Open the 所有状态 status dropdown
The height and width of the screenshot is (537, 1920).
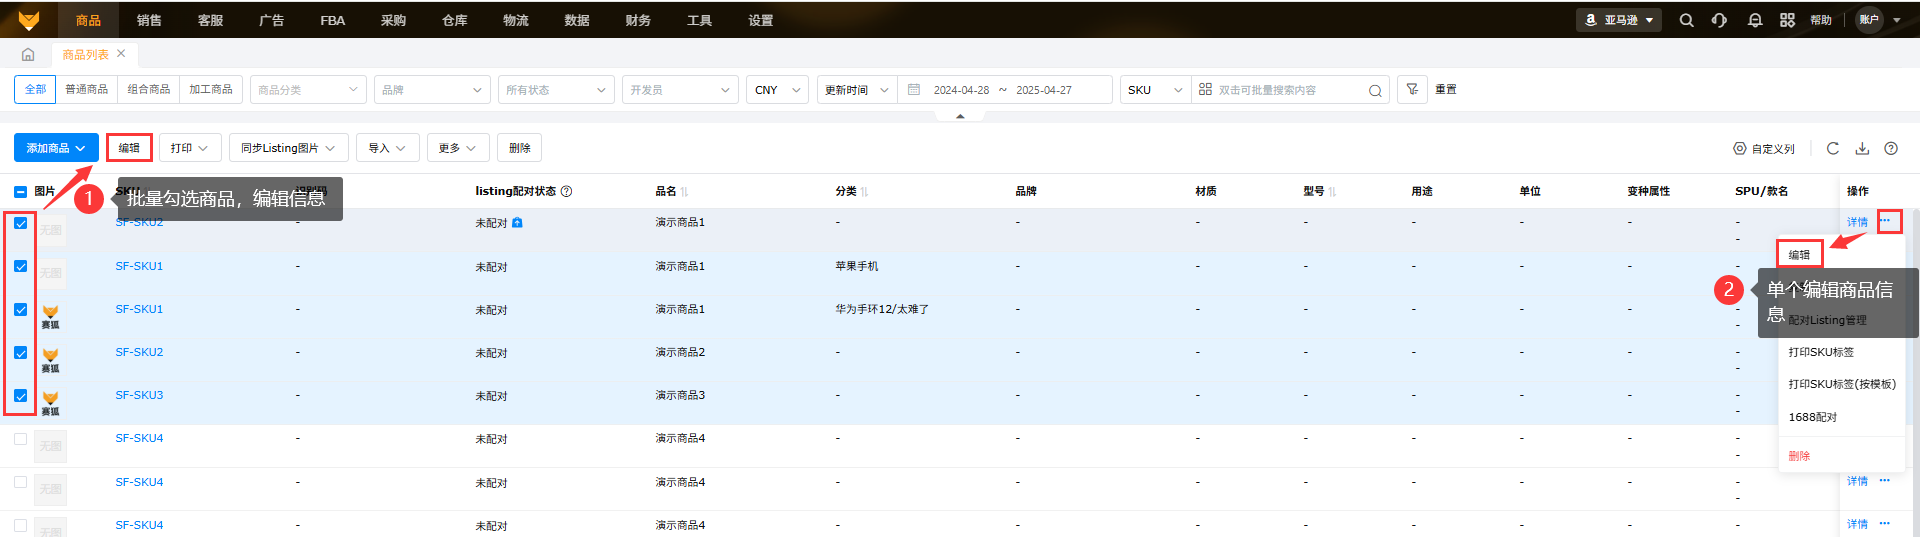pos(556,90)
